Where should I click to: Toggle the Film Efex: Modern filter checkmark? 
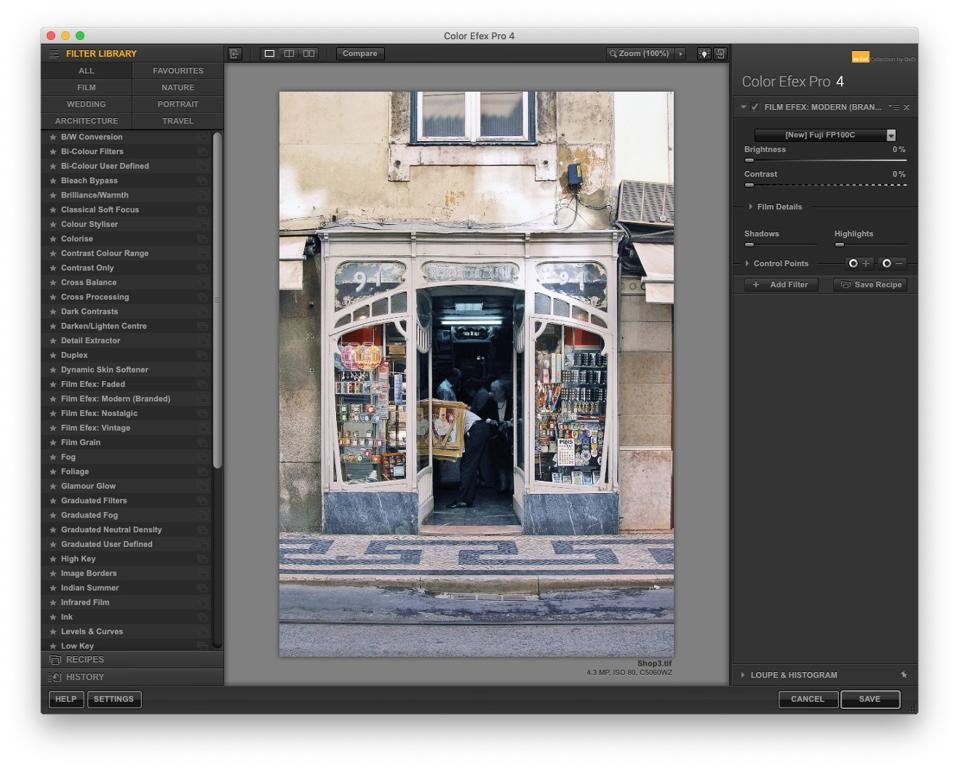pos(754,107)
